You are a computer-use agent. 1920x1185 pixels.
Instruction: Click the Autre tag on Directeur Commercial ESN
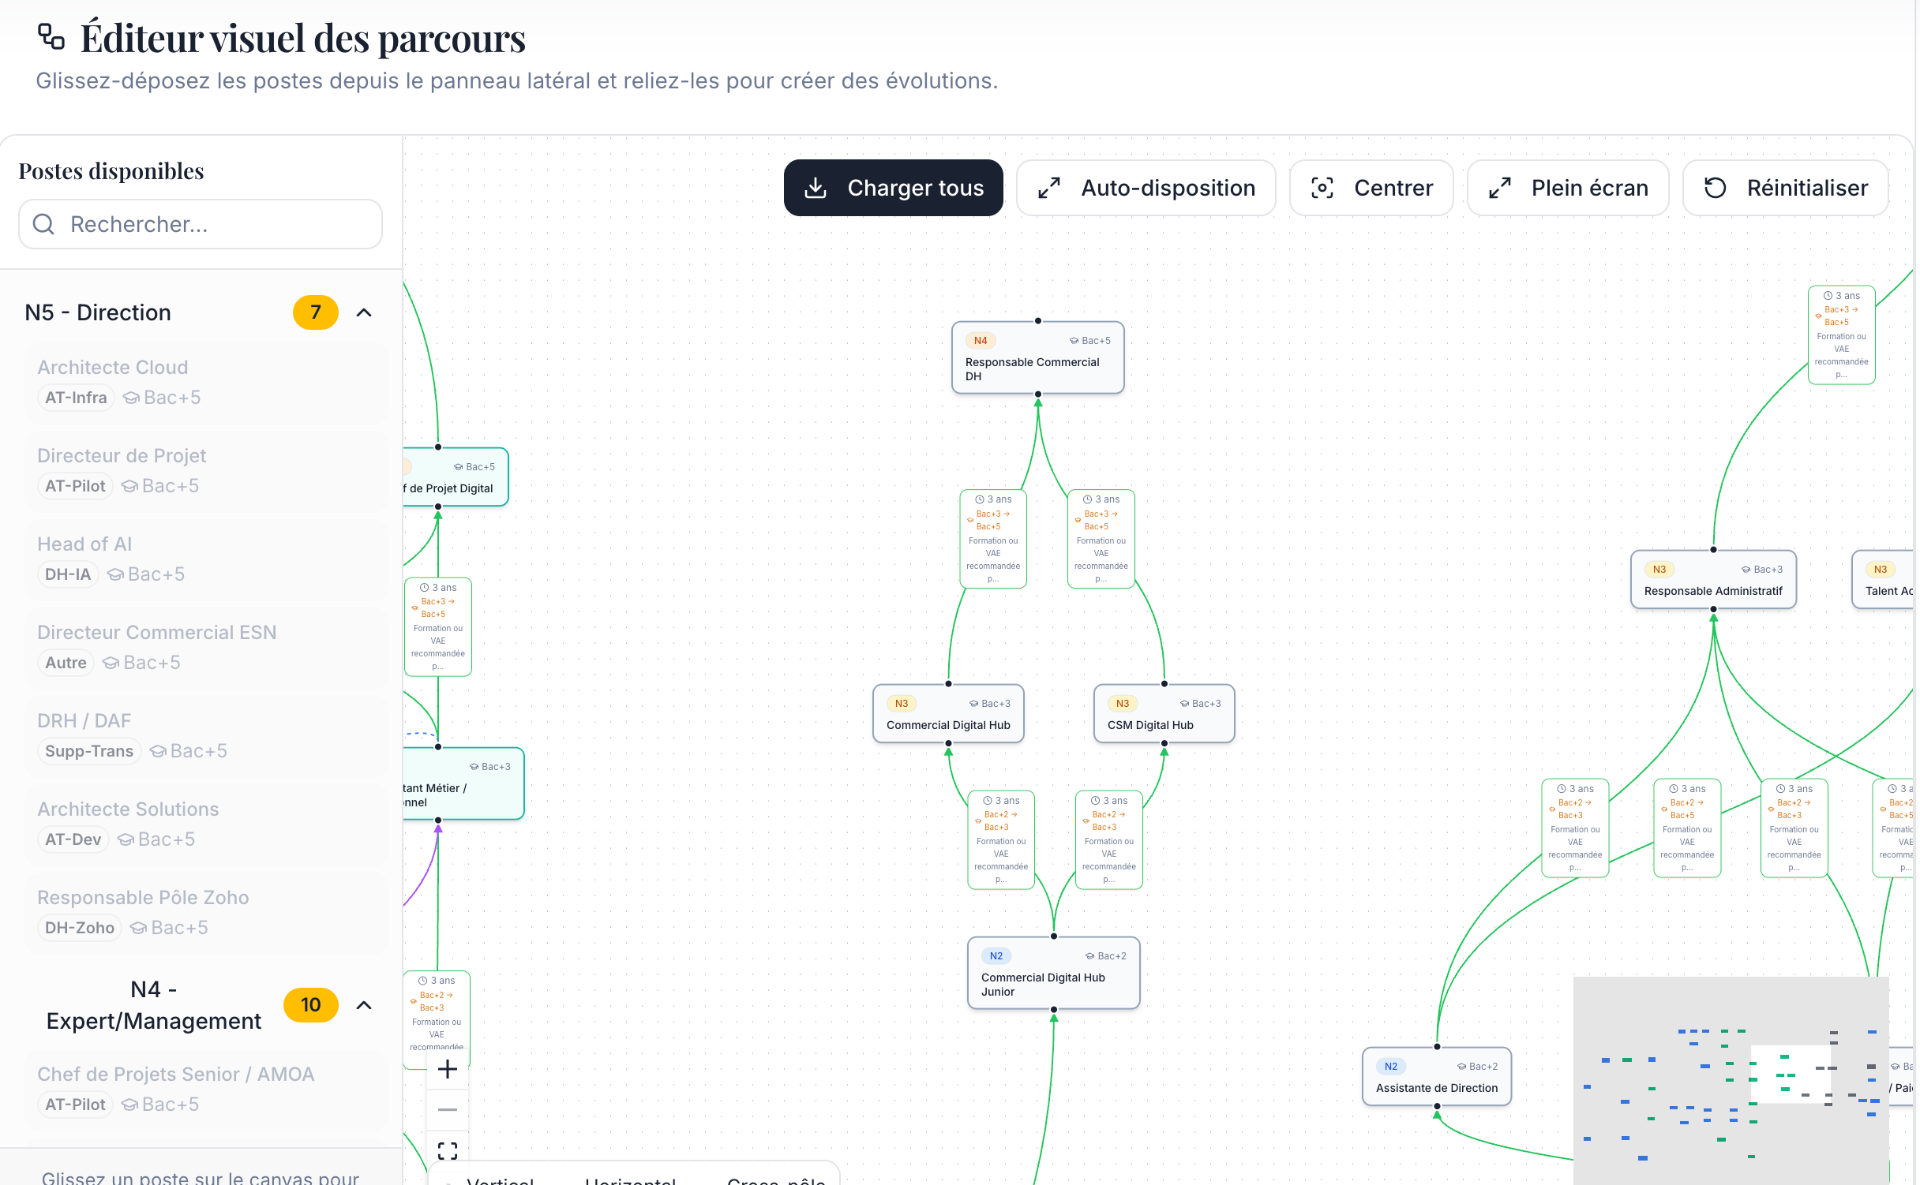tap(66, 663)
